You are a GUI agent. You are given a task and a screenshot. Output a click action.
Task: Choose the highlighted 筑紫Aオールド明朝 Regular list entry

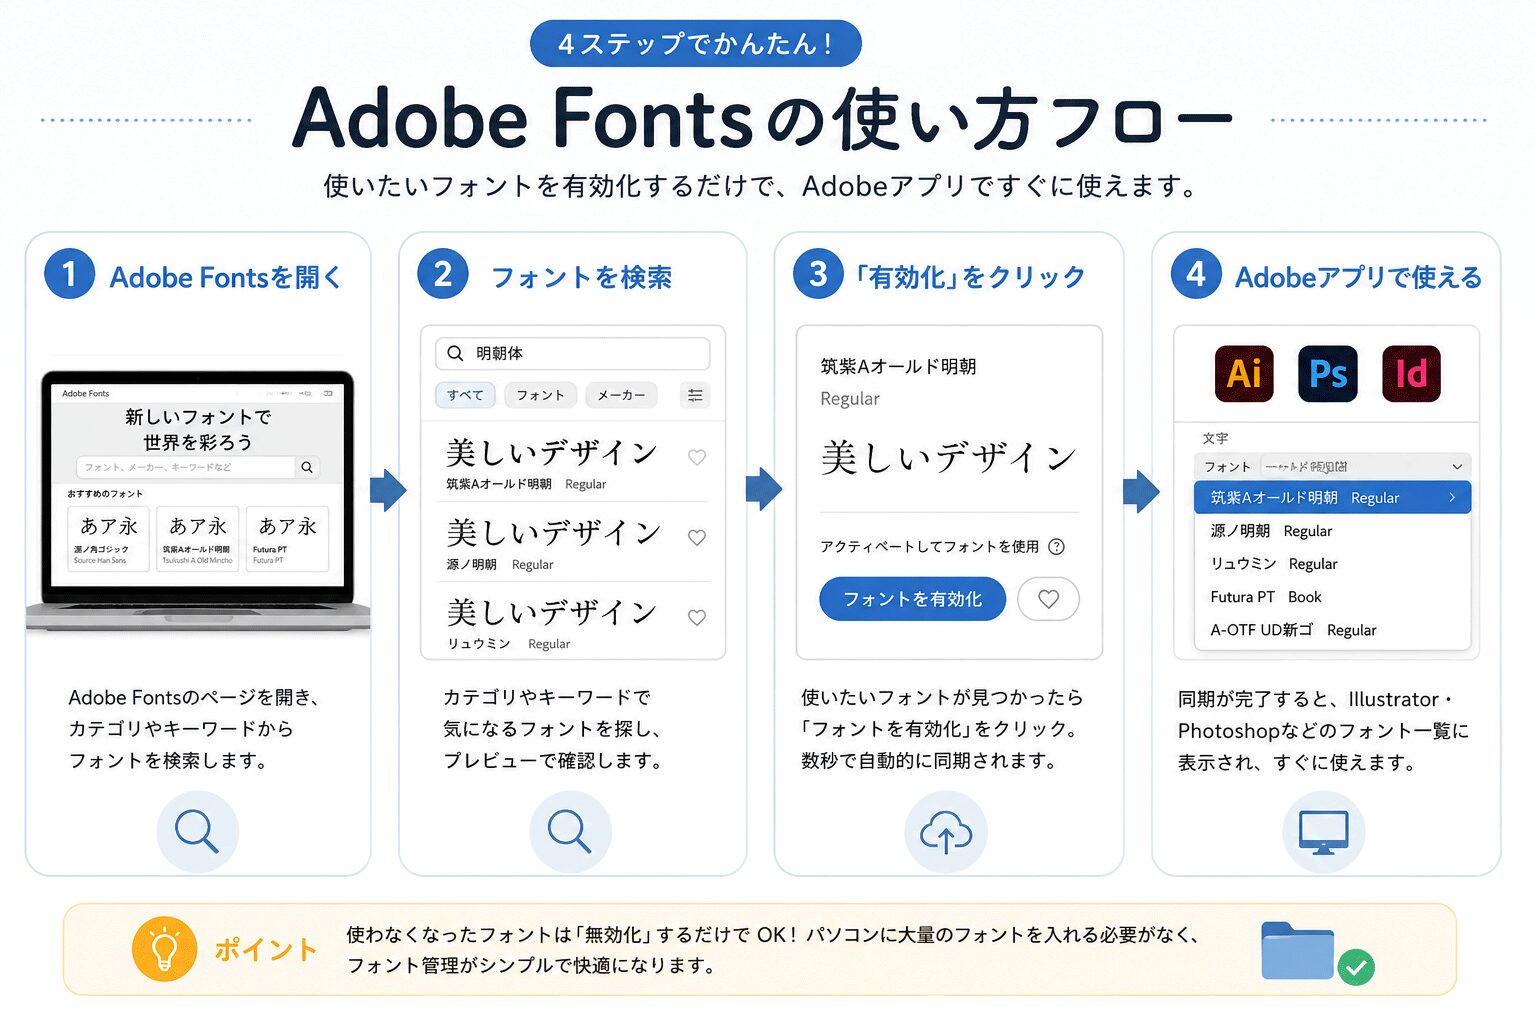coord(1332,497)
